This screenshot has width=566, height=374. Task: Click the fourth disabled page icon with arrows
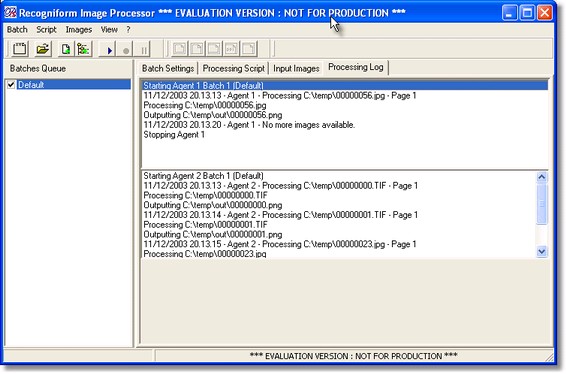click(x=231, y=49)
